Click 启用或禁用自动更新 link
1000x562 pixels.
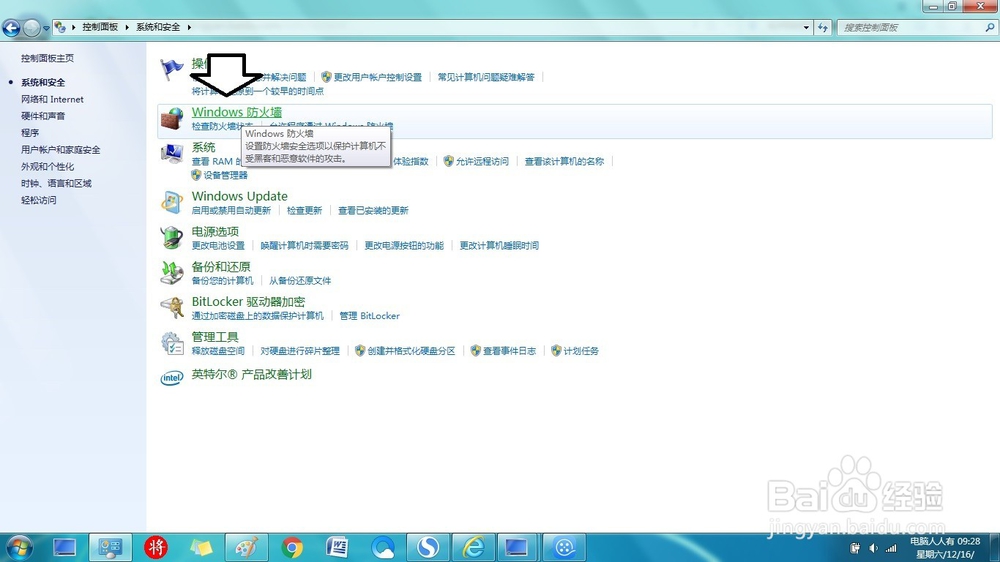tap(231, 211)
